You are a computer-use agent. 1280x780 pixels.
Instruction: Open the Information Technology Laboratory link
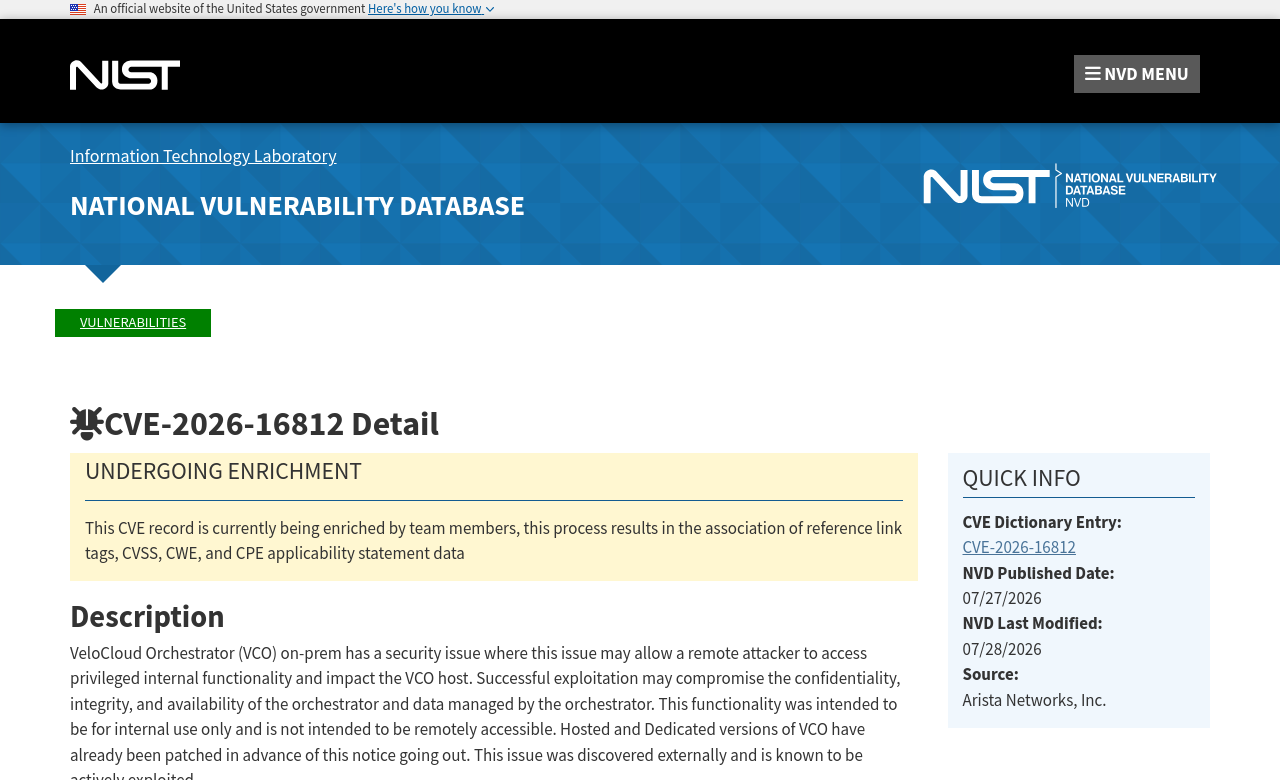point(203,156)
